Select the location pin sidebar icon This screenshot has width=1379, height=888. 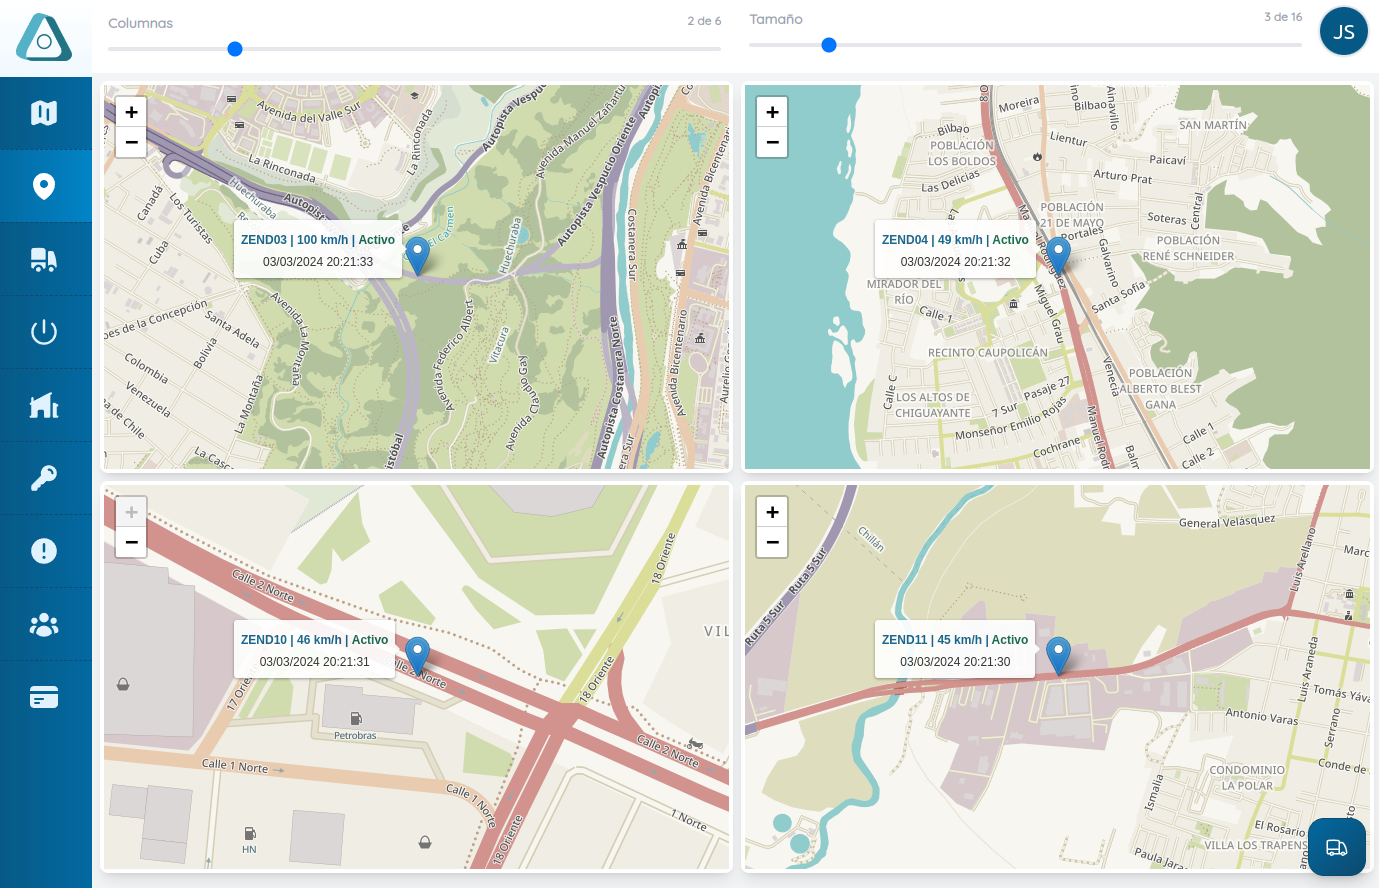(x=44, y=186)
